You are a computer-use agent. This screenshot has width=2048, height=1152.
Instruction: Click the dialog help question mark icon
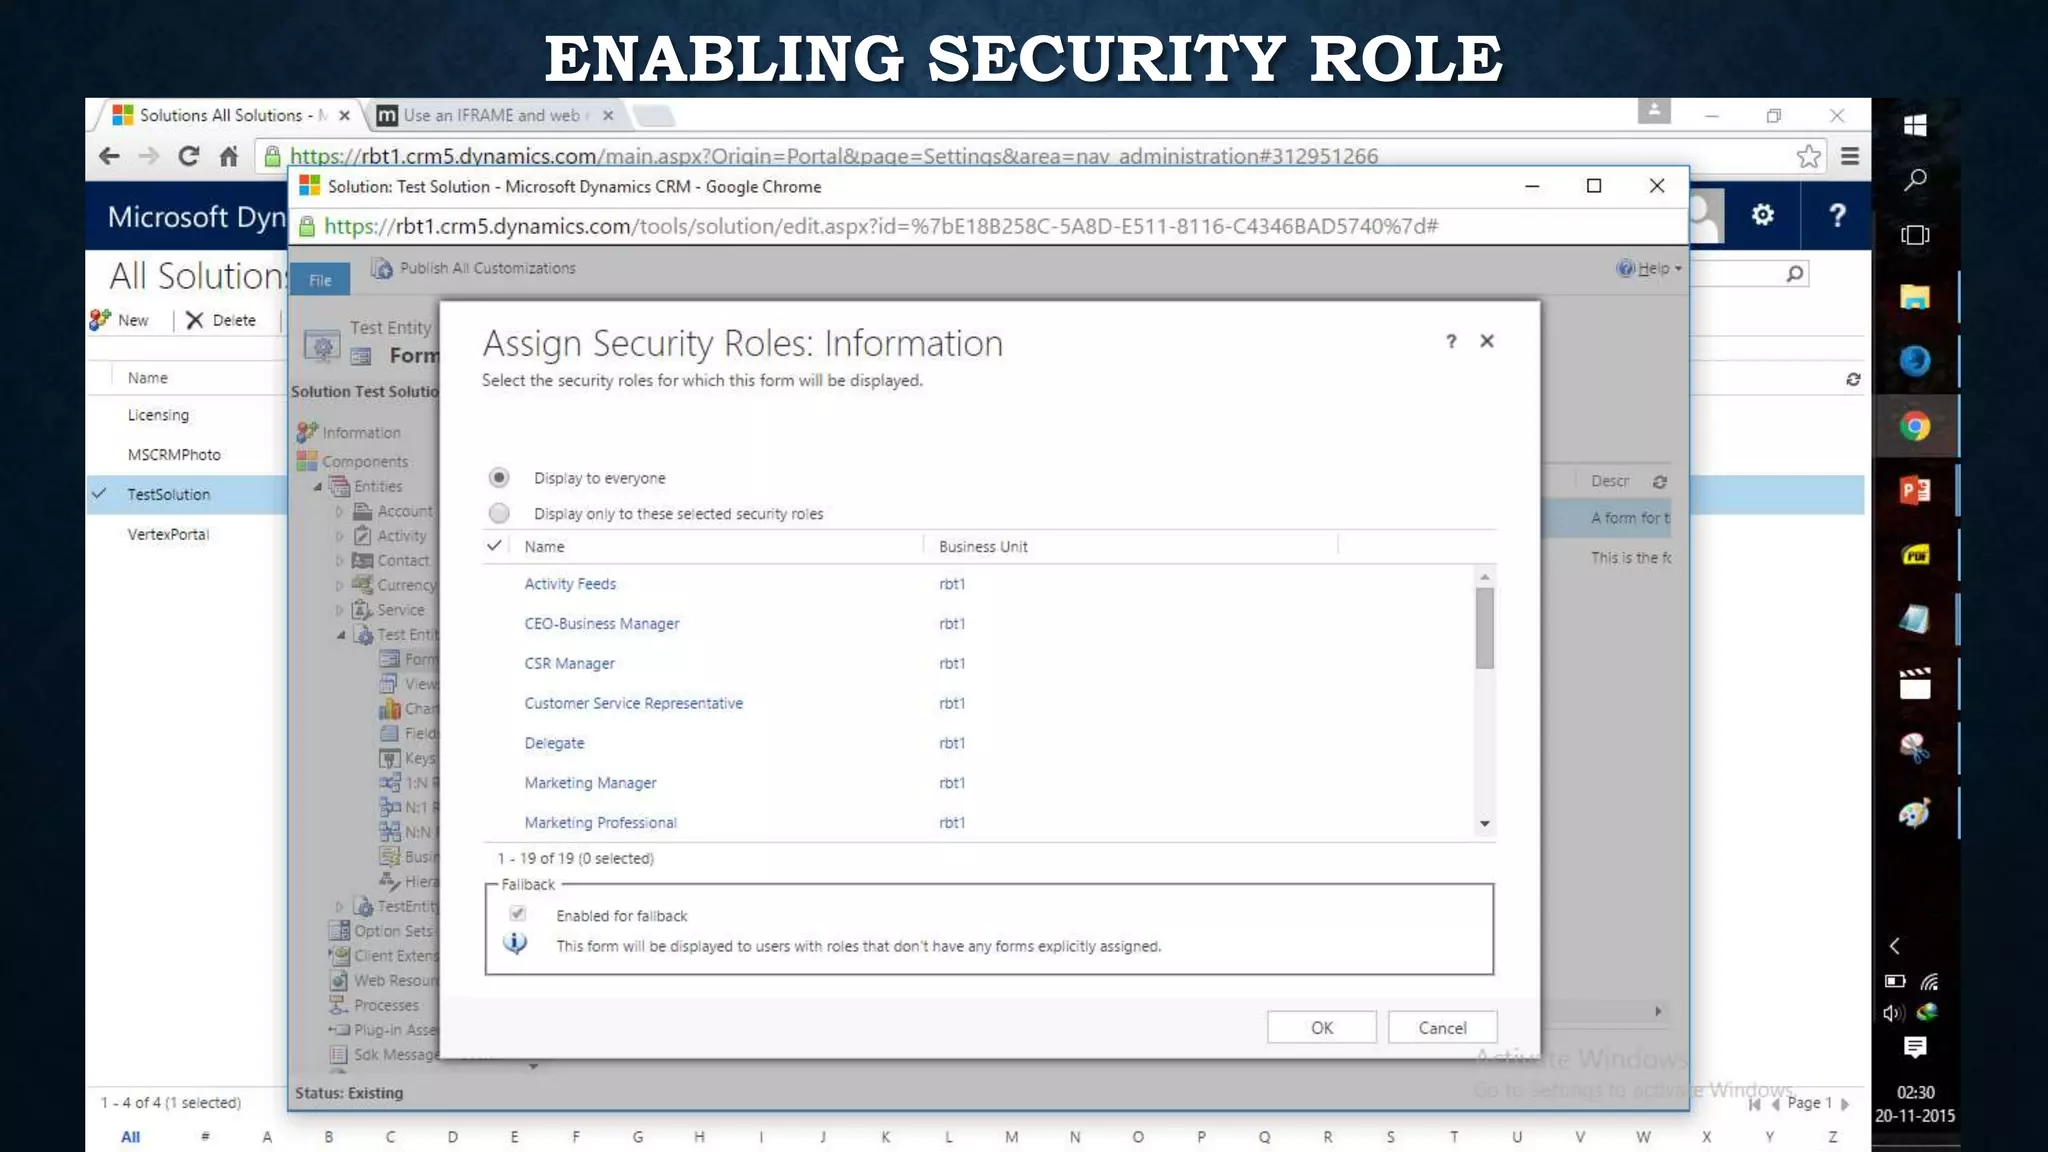point(1451,342)
